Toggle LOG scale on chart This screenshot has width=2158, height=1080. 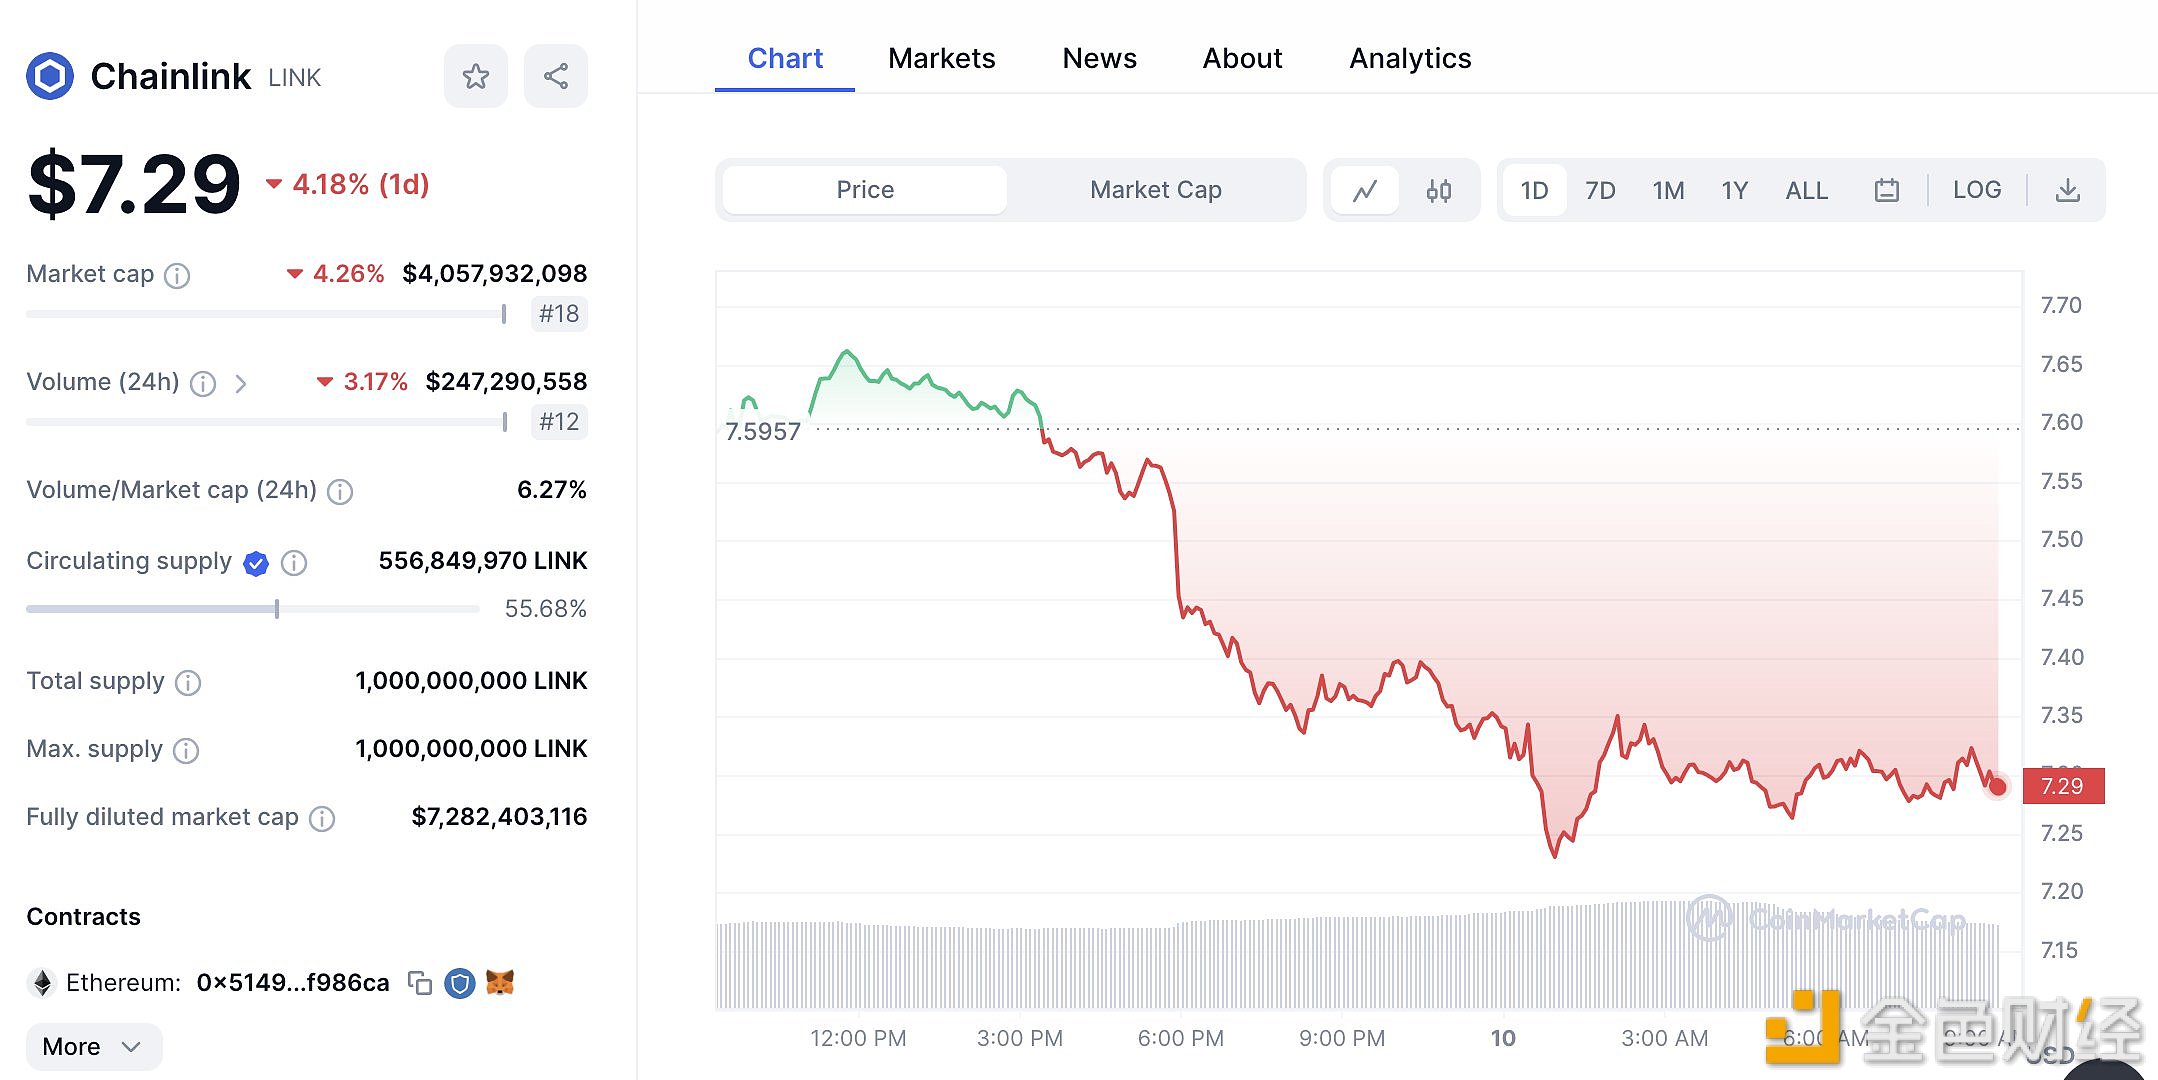coord(1977,190)
